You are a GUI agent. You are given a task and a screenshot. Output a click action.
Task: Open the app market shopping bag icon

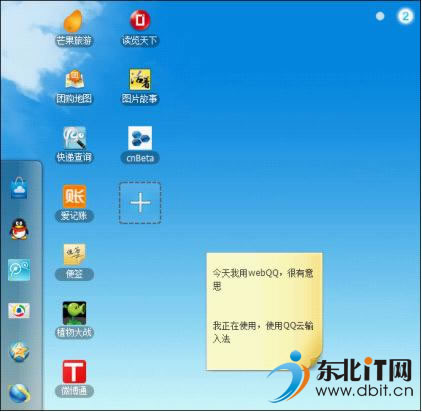(x=19, y=188)
